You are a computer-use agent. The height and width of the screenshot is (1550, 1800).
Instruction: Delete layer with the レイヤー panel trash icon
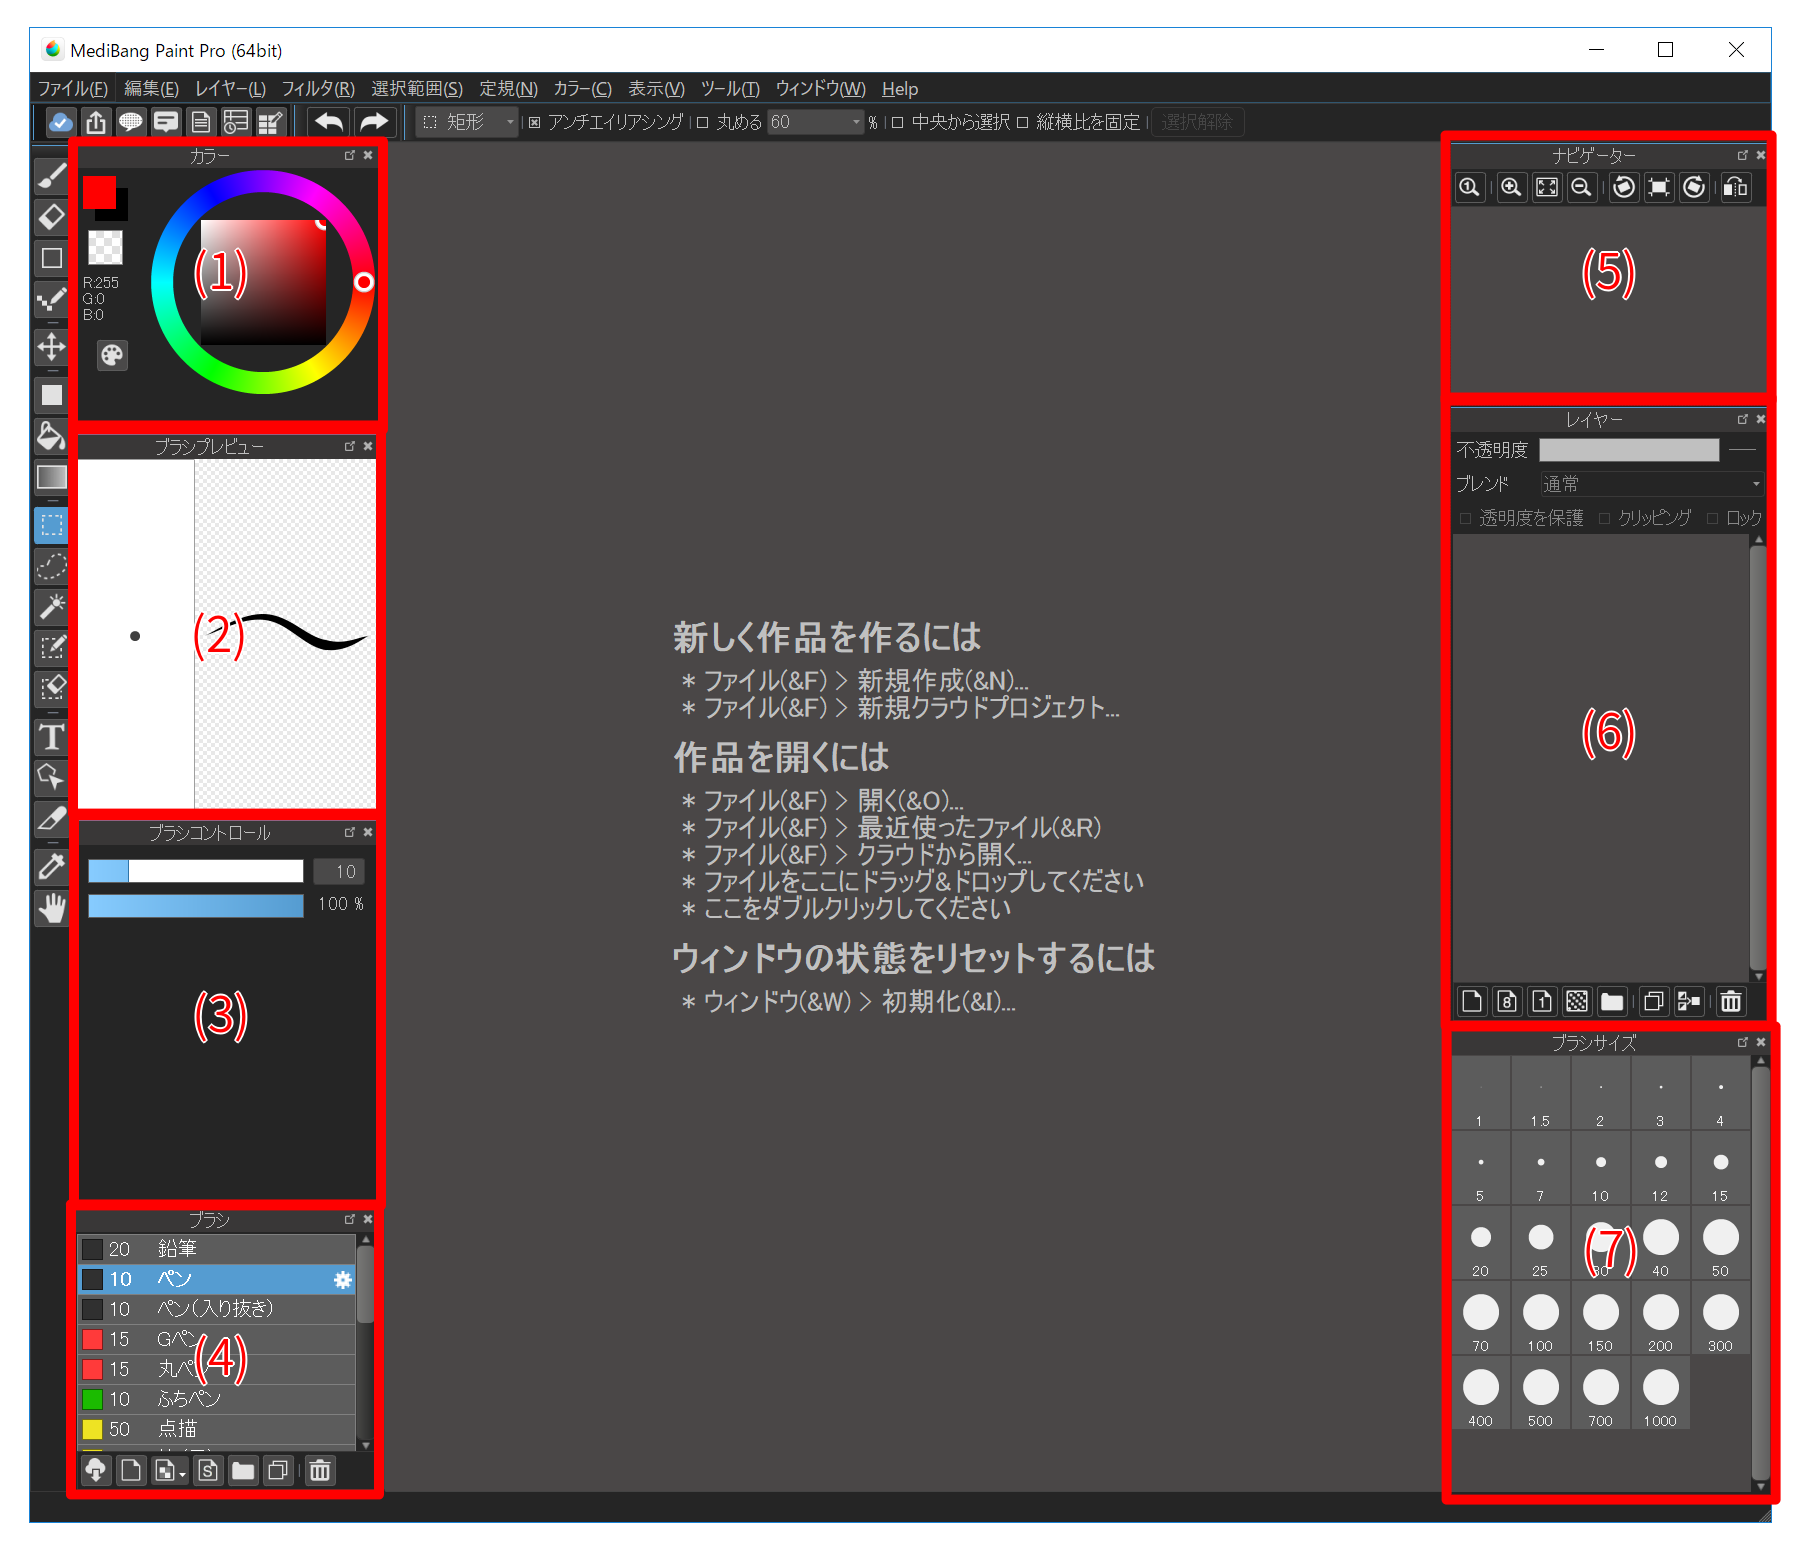click(1731, 1001)
